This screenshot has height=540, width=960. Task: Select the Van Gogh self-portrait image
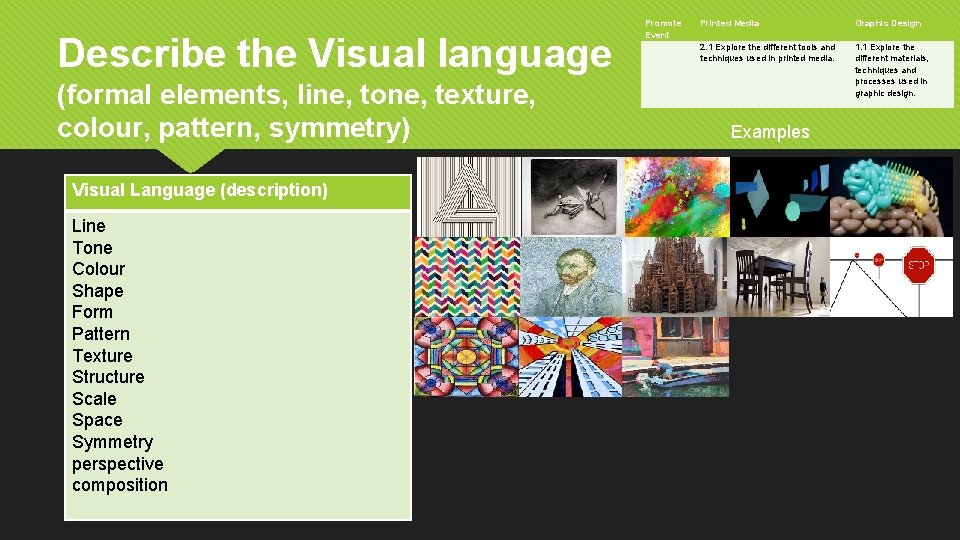[x=571, y=277]
